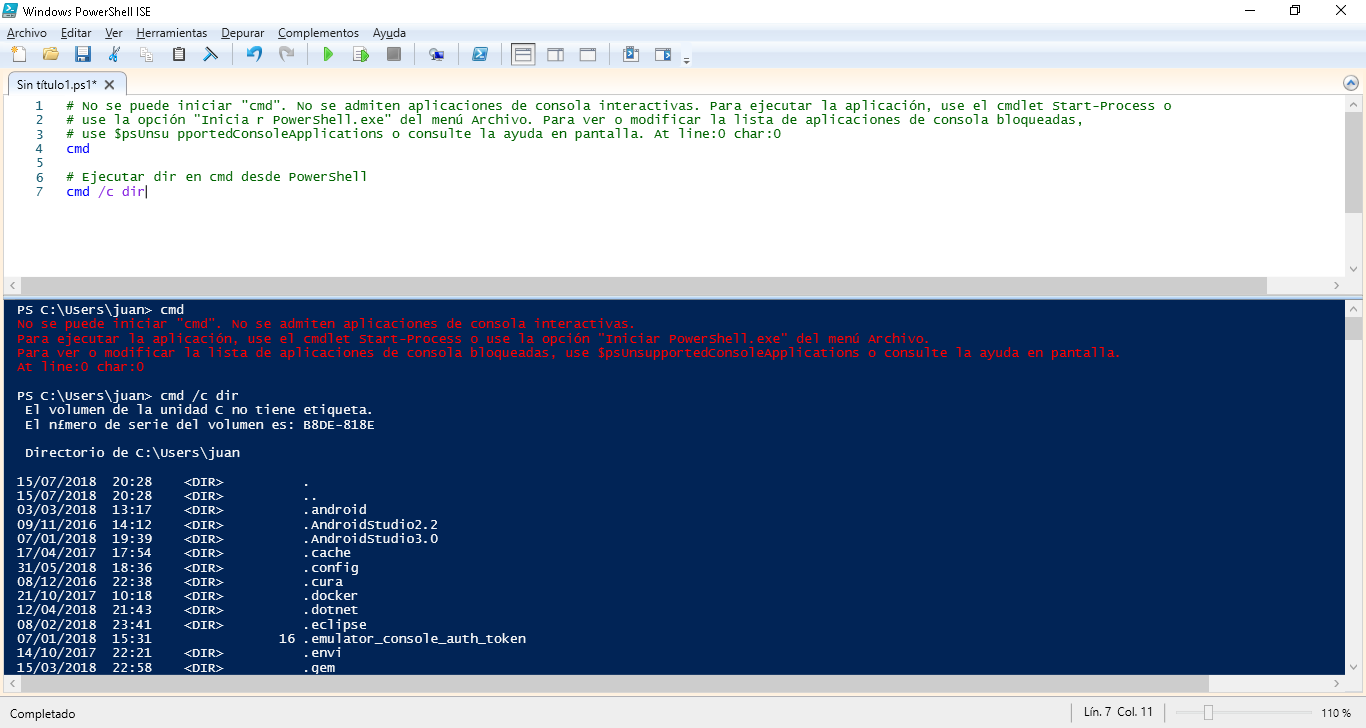Redo the last undone edit
1366x728 pixels.
point(286,54)
